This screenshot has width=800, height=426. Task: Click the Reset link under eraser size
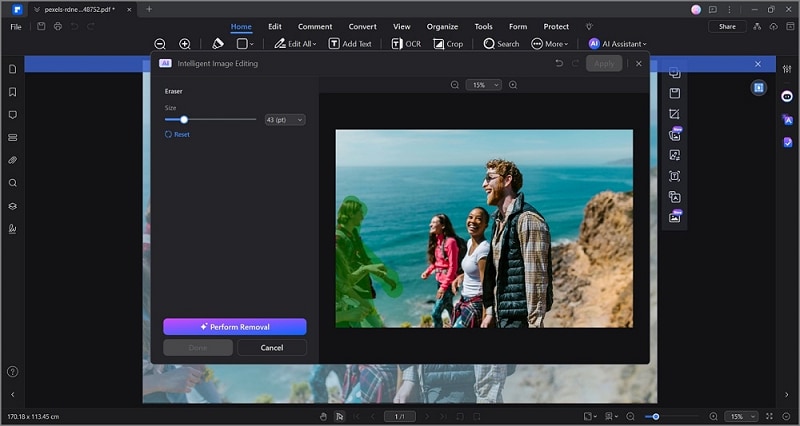177,135
